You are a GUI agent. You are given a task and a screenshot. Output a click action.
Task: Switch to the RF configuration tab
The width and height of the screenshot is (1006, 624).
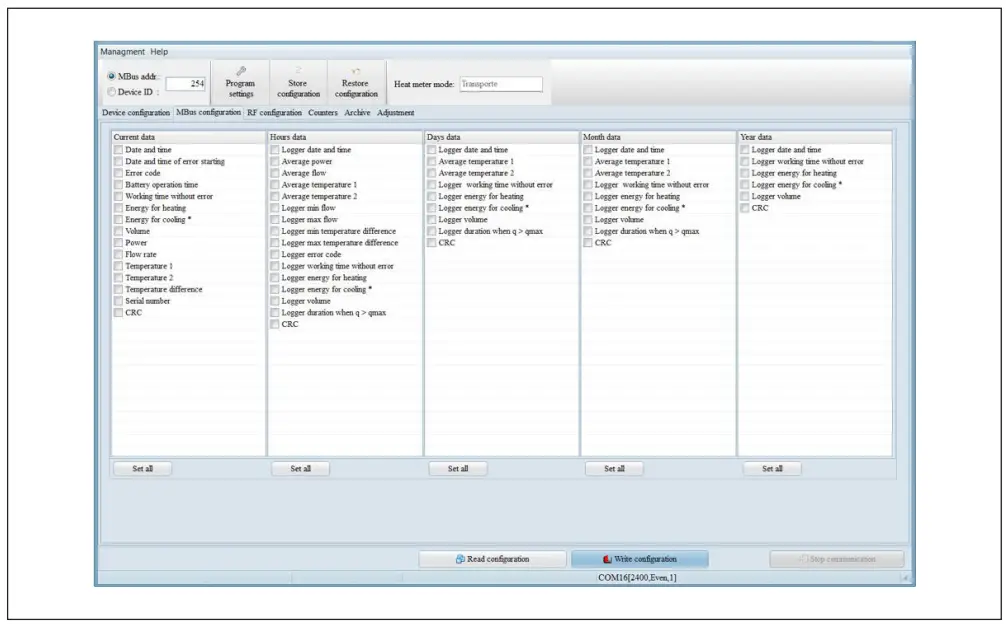pyautogui.click(x=274, y=113)
